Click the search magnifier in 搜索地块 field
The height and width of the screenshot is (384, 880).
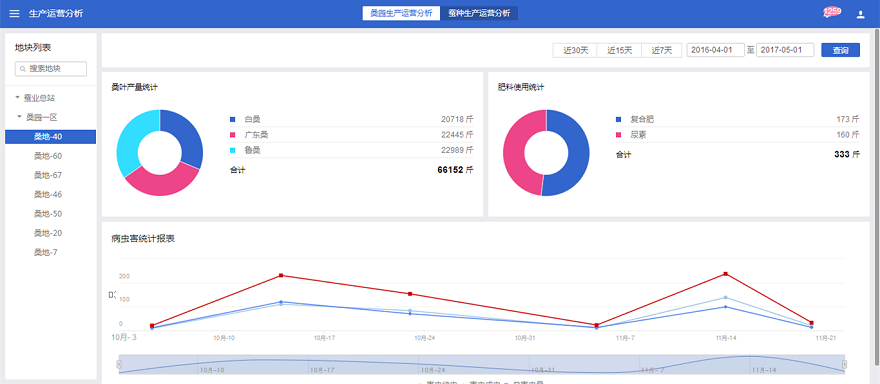[x=22, y=69]
